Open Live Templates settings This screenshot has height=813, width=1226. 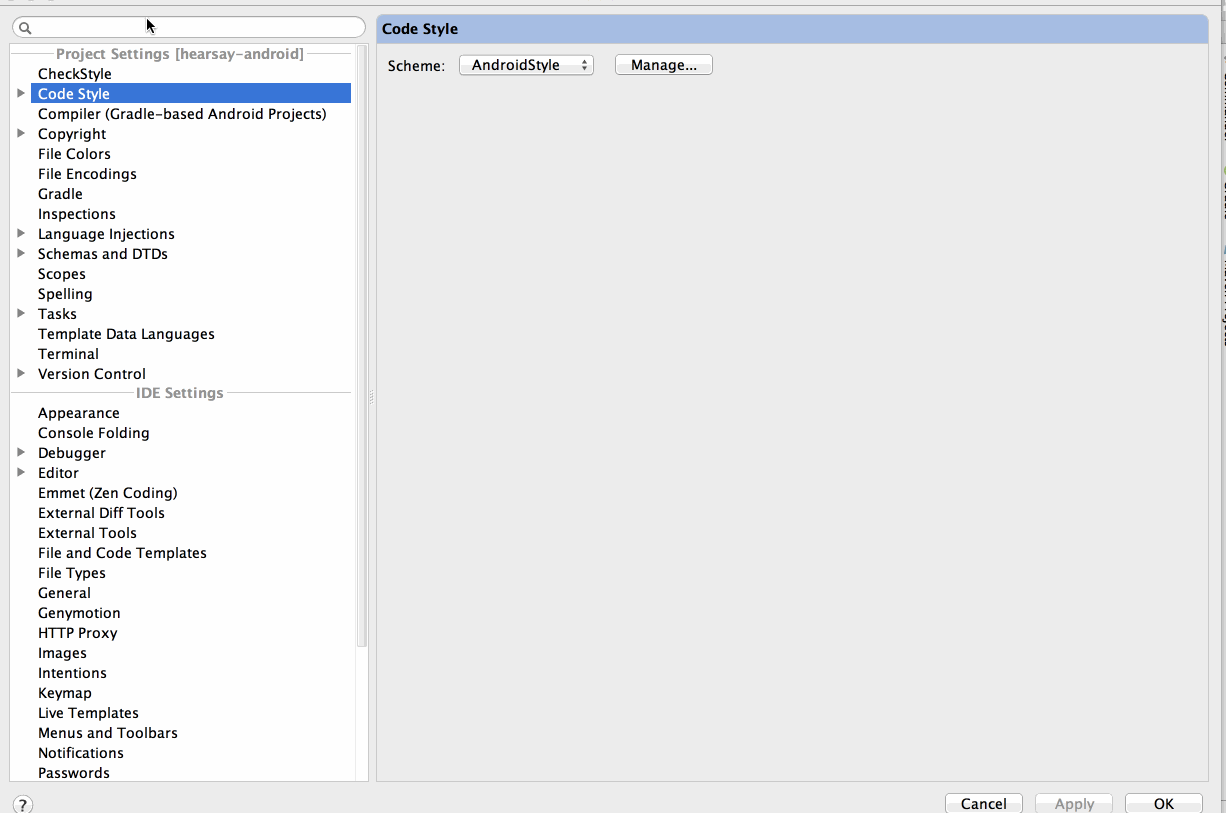pyautogui.click(x=88, y=713)
